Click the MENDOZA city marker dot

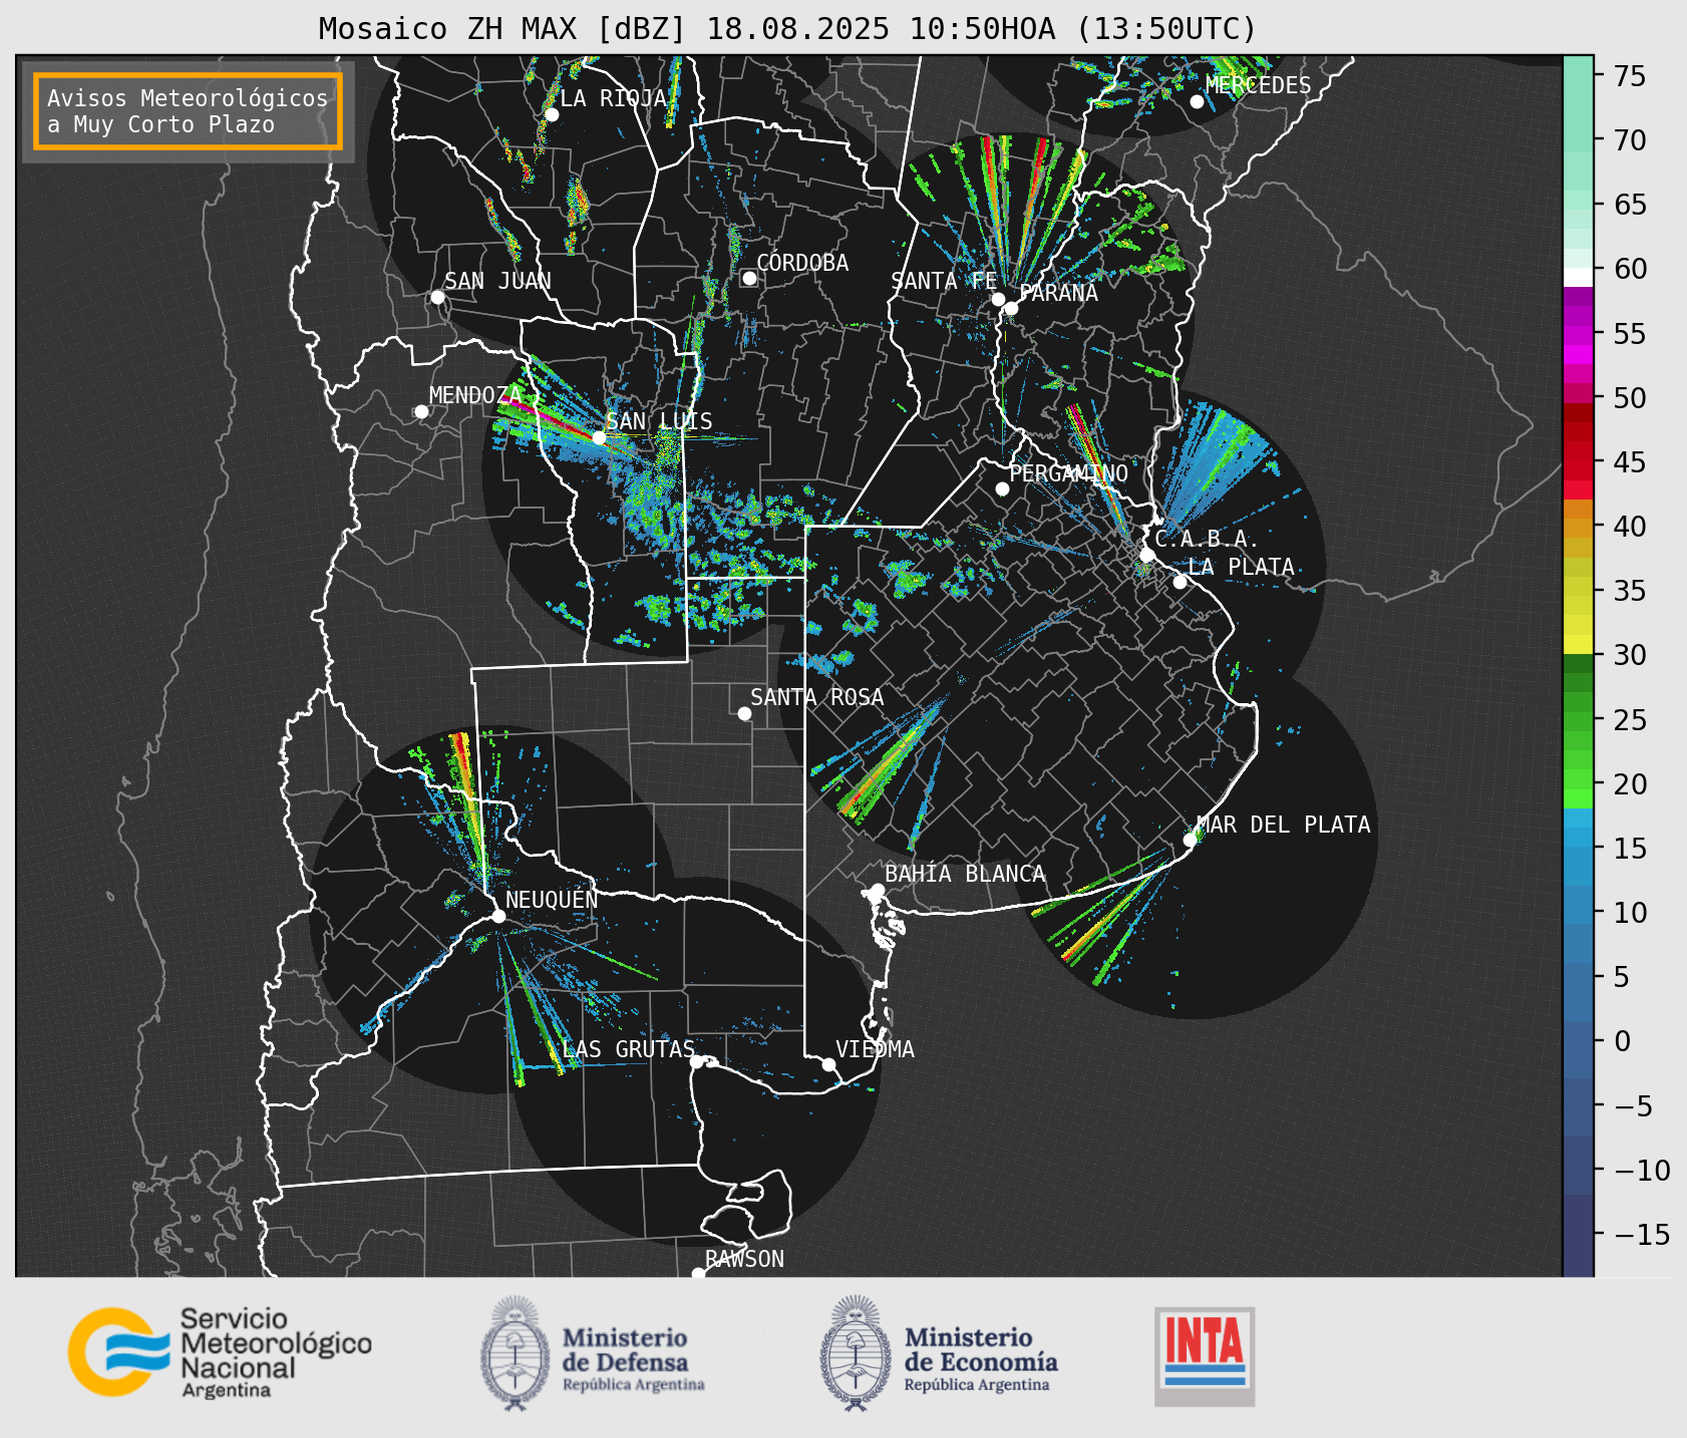coord(421,412)
